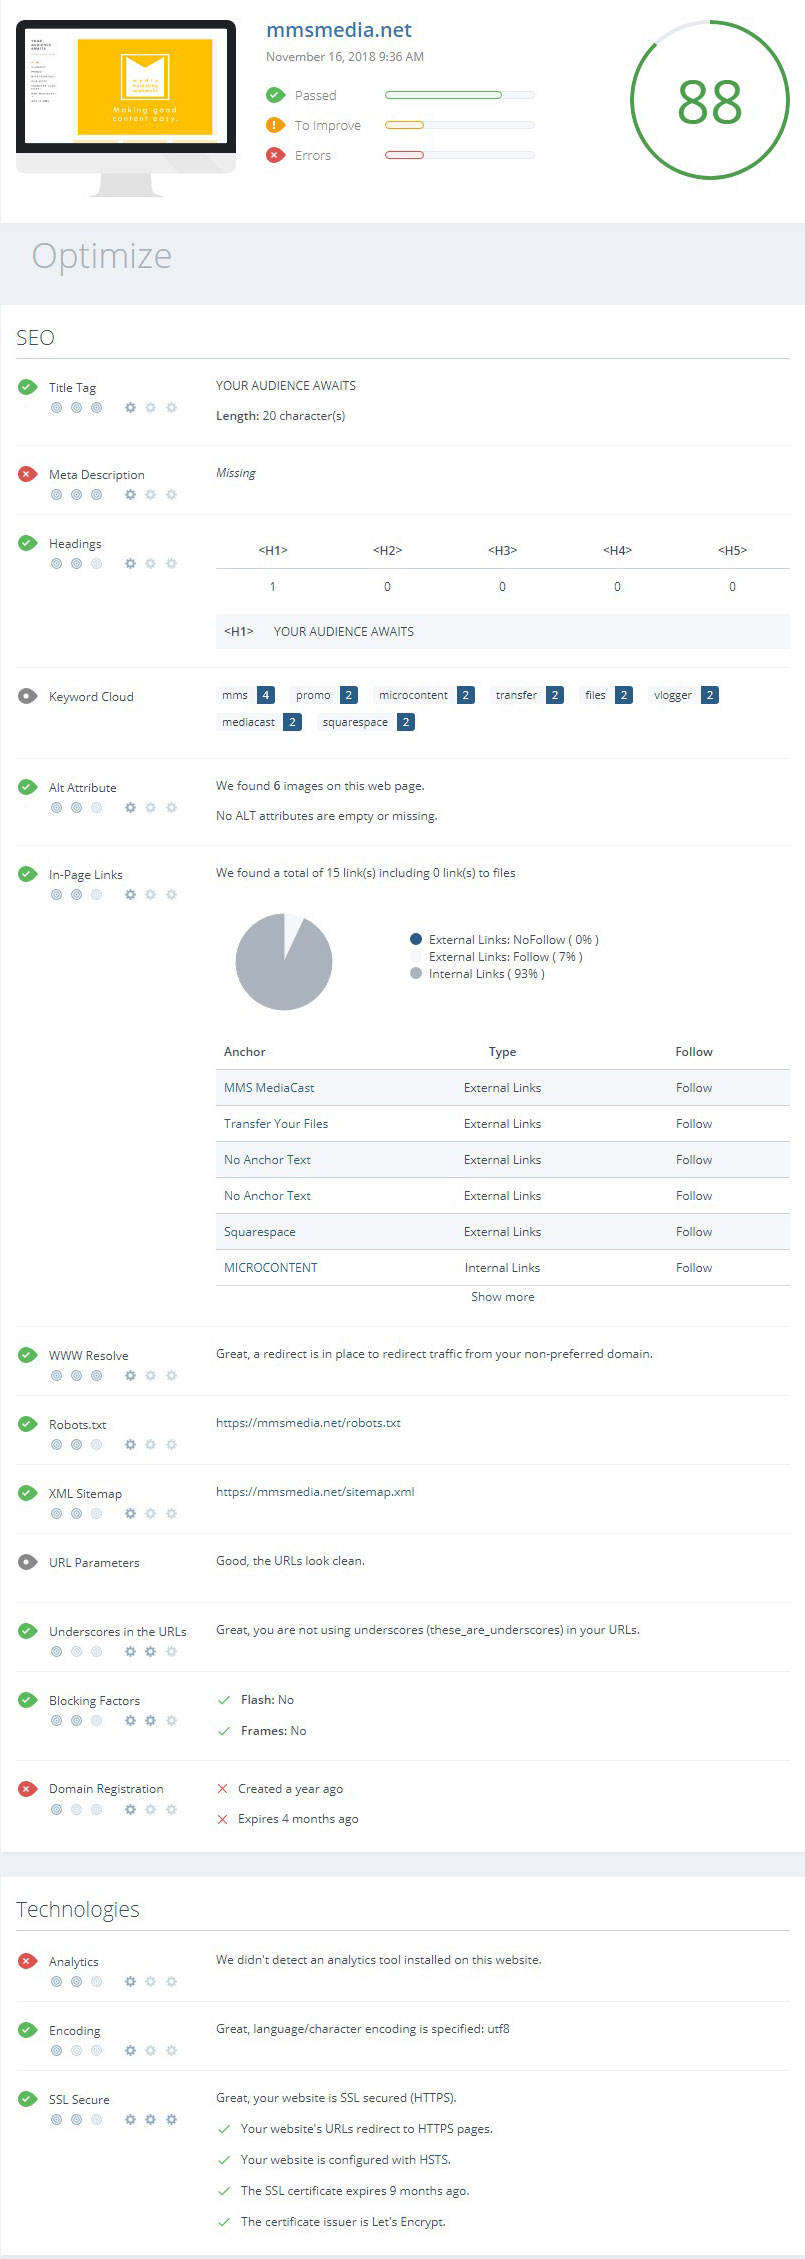805x2259 pixels.
Task: Click the check mark beside Frames: No
Action: [x=224, y=1731]
